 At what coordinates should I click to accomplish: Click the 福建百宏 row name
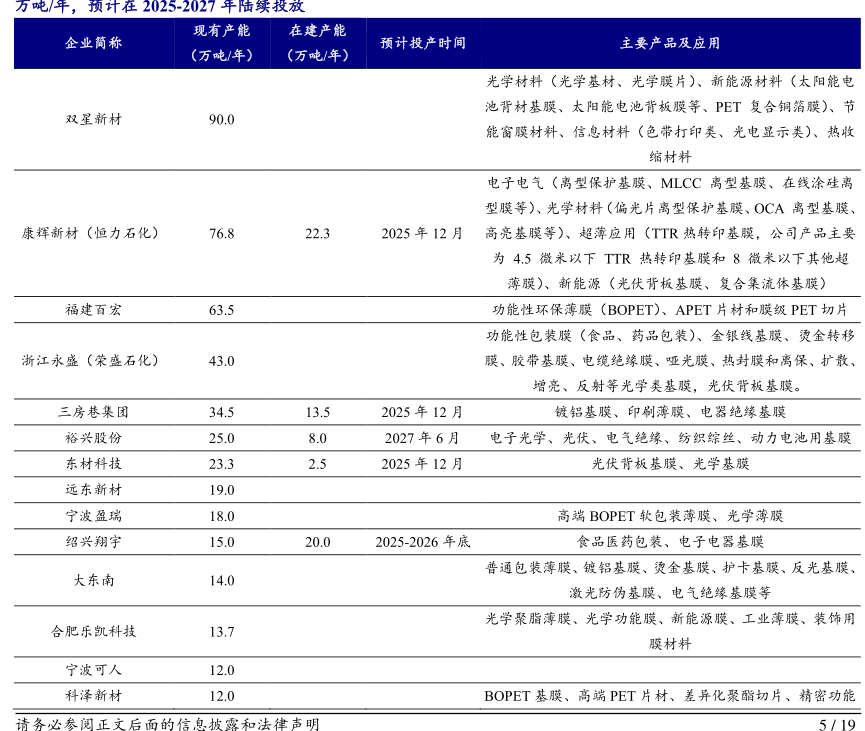pos(93,309)
